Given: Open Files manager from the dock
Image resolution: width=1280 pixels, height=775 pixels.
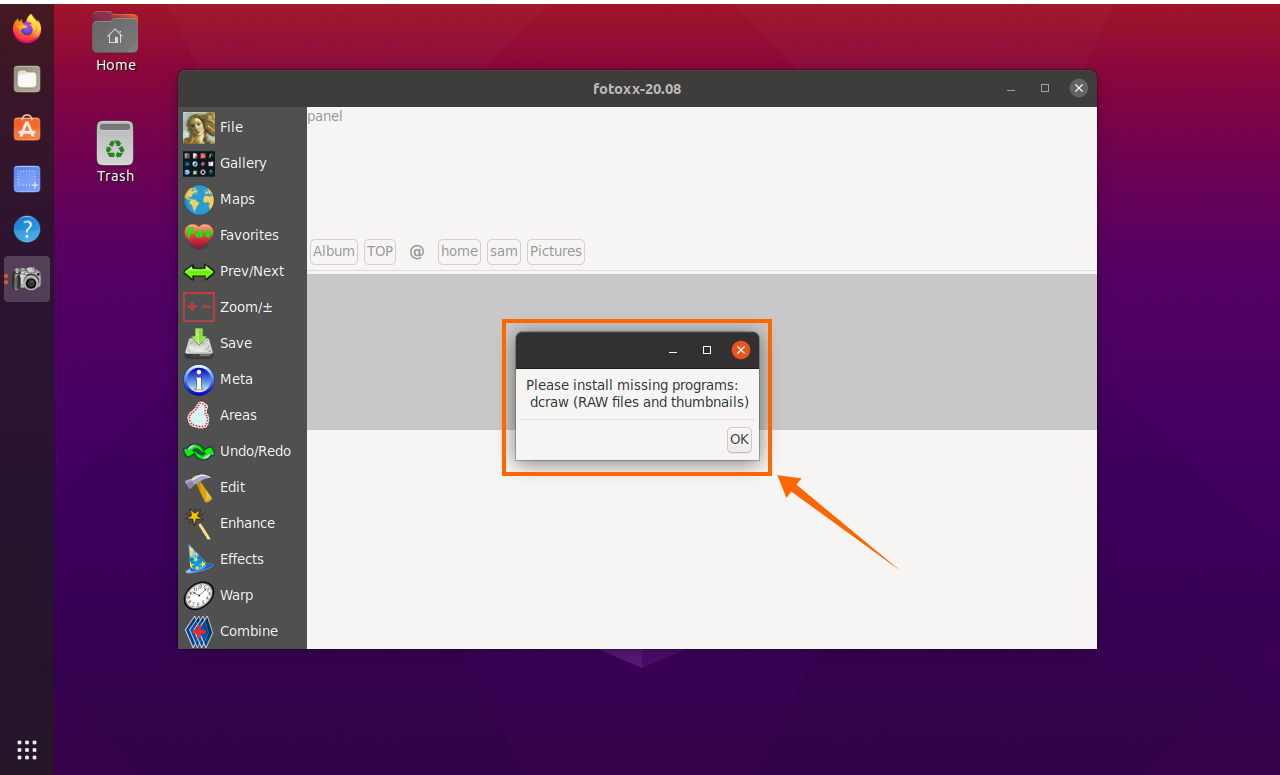Looking at the screenshot, I should point(27,78).
